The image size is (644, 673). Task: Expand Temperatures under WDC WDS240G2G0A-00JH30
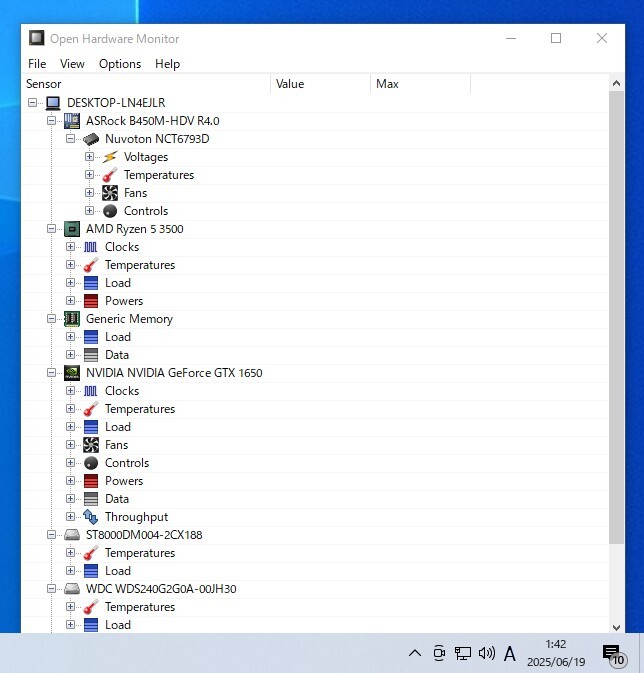[x=70, y=607]
